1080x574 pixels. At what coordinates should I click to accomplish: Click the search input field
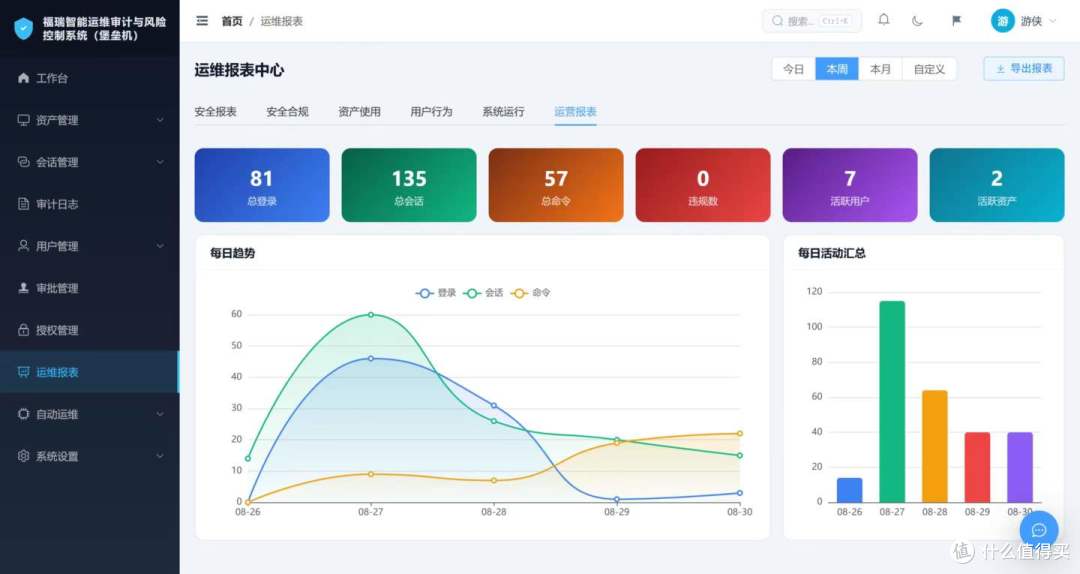point(811,21)
